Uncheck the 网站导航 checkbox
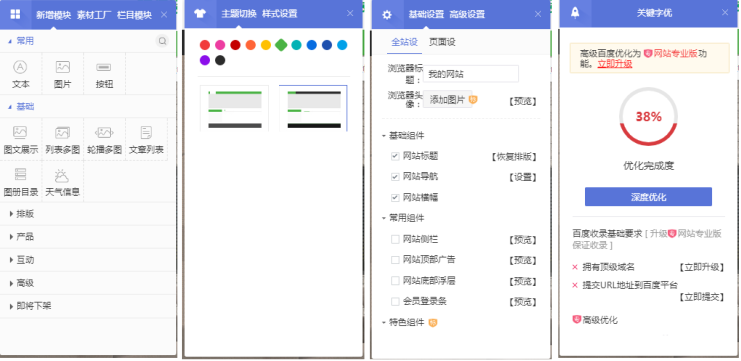 click(x=395, y=177)
